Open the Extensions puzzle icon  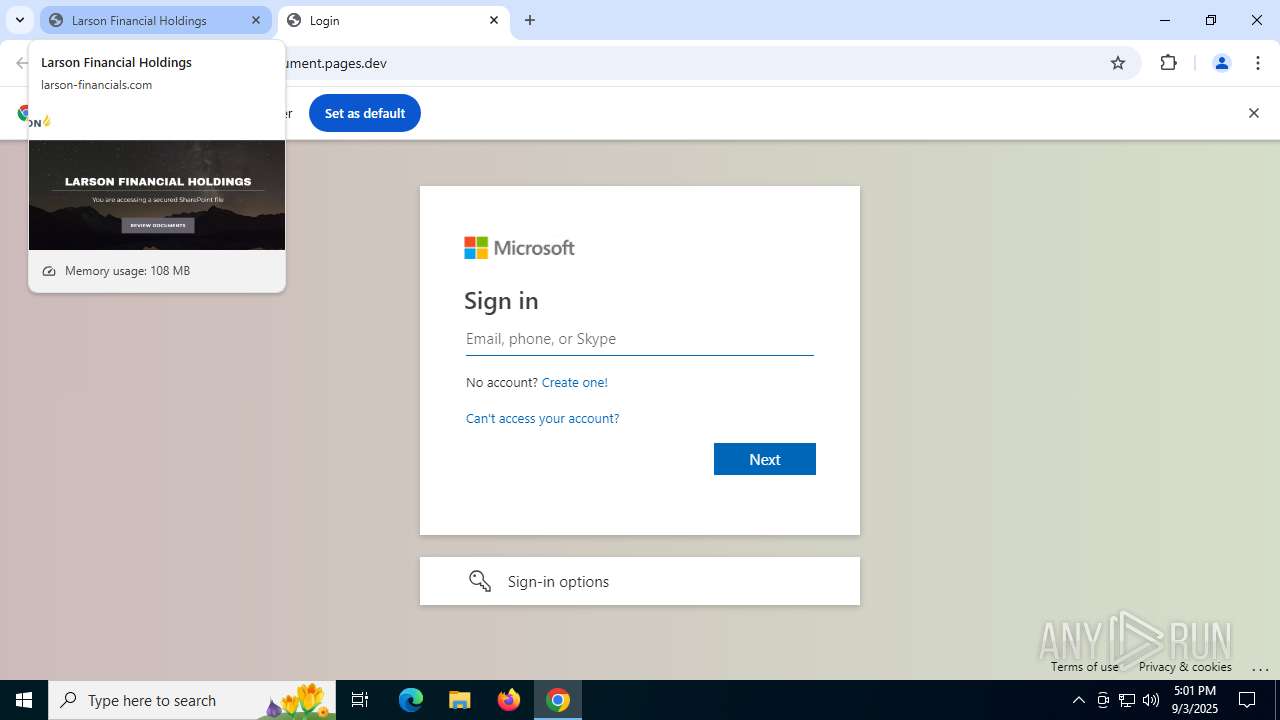[1168, 63]
